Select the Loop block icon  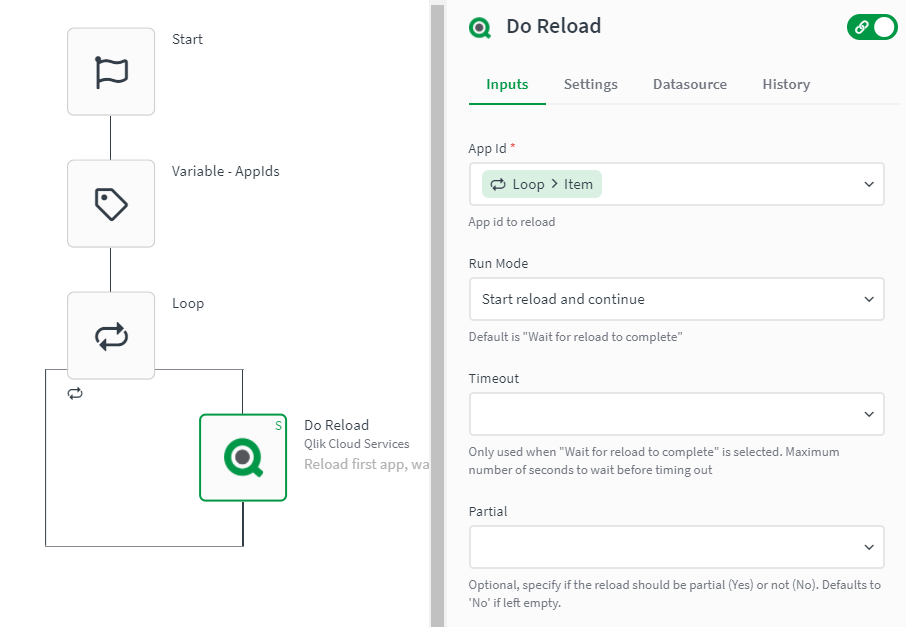[111, 336]
